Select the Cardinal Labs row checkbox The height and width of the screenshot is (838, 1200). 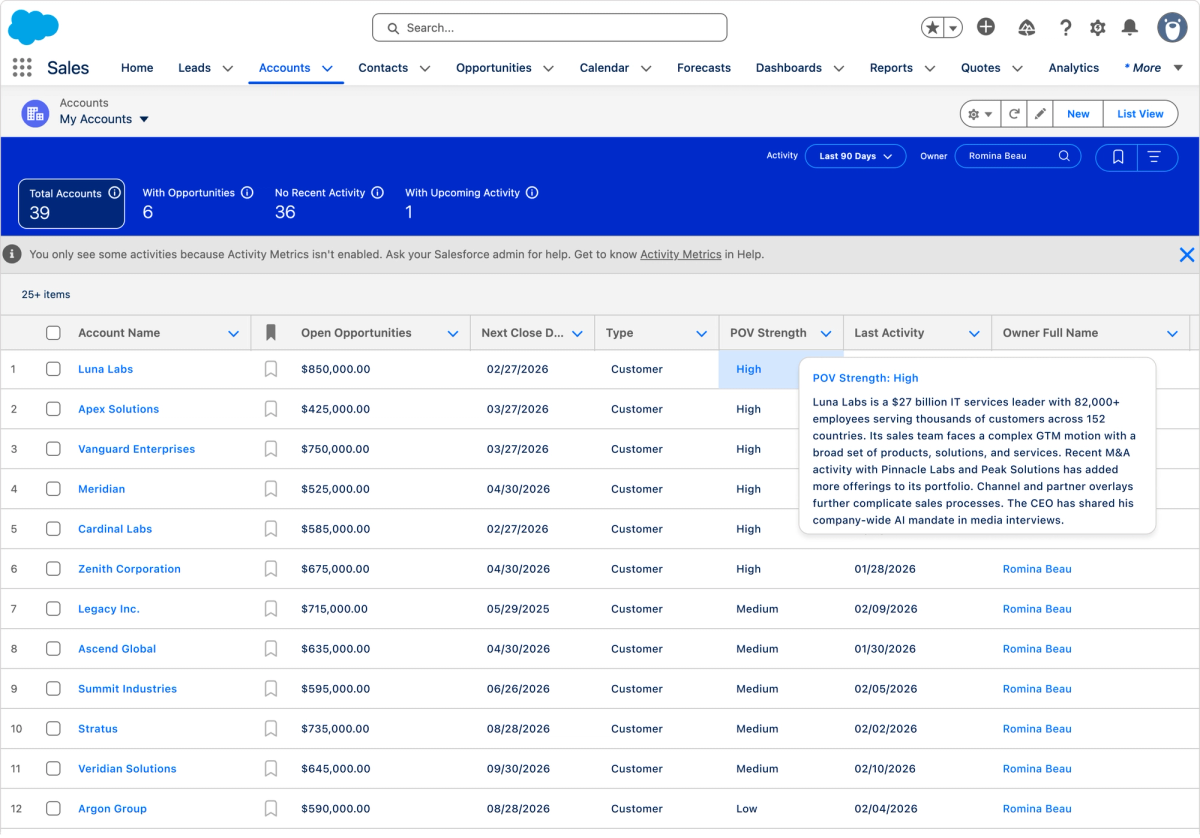tap(53, 529)
